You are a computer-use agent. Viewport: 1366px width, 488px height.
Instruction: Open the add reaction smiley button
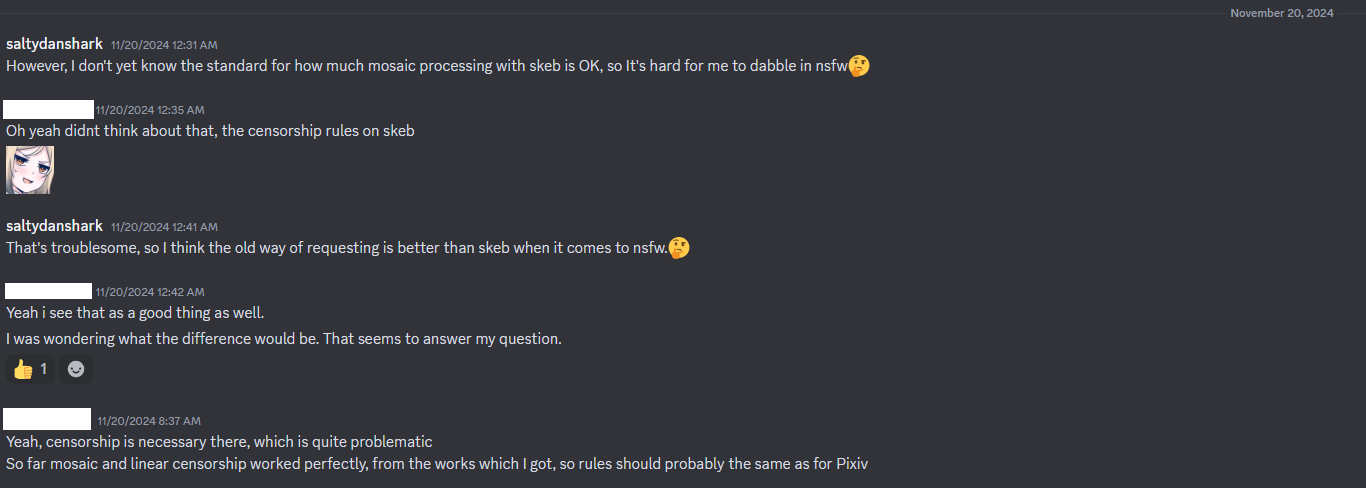click(76, 369)
